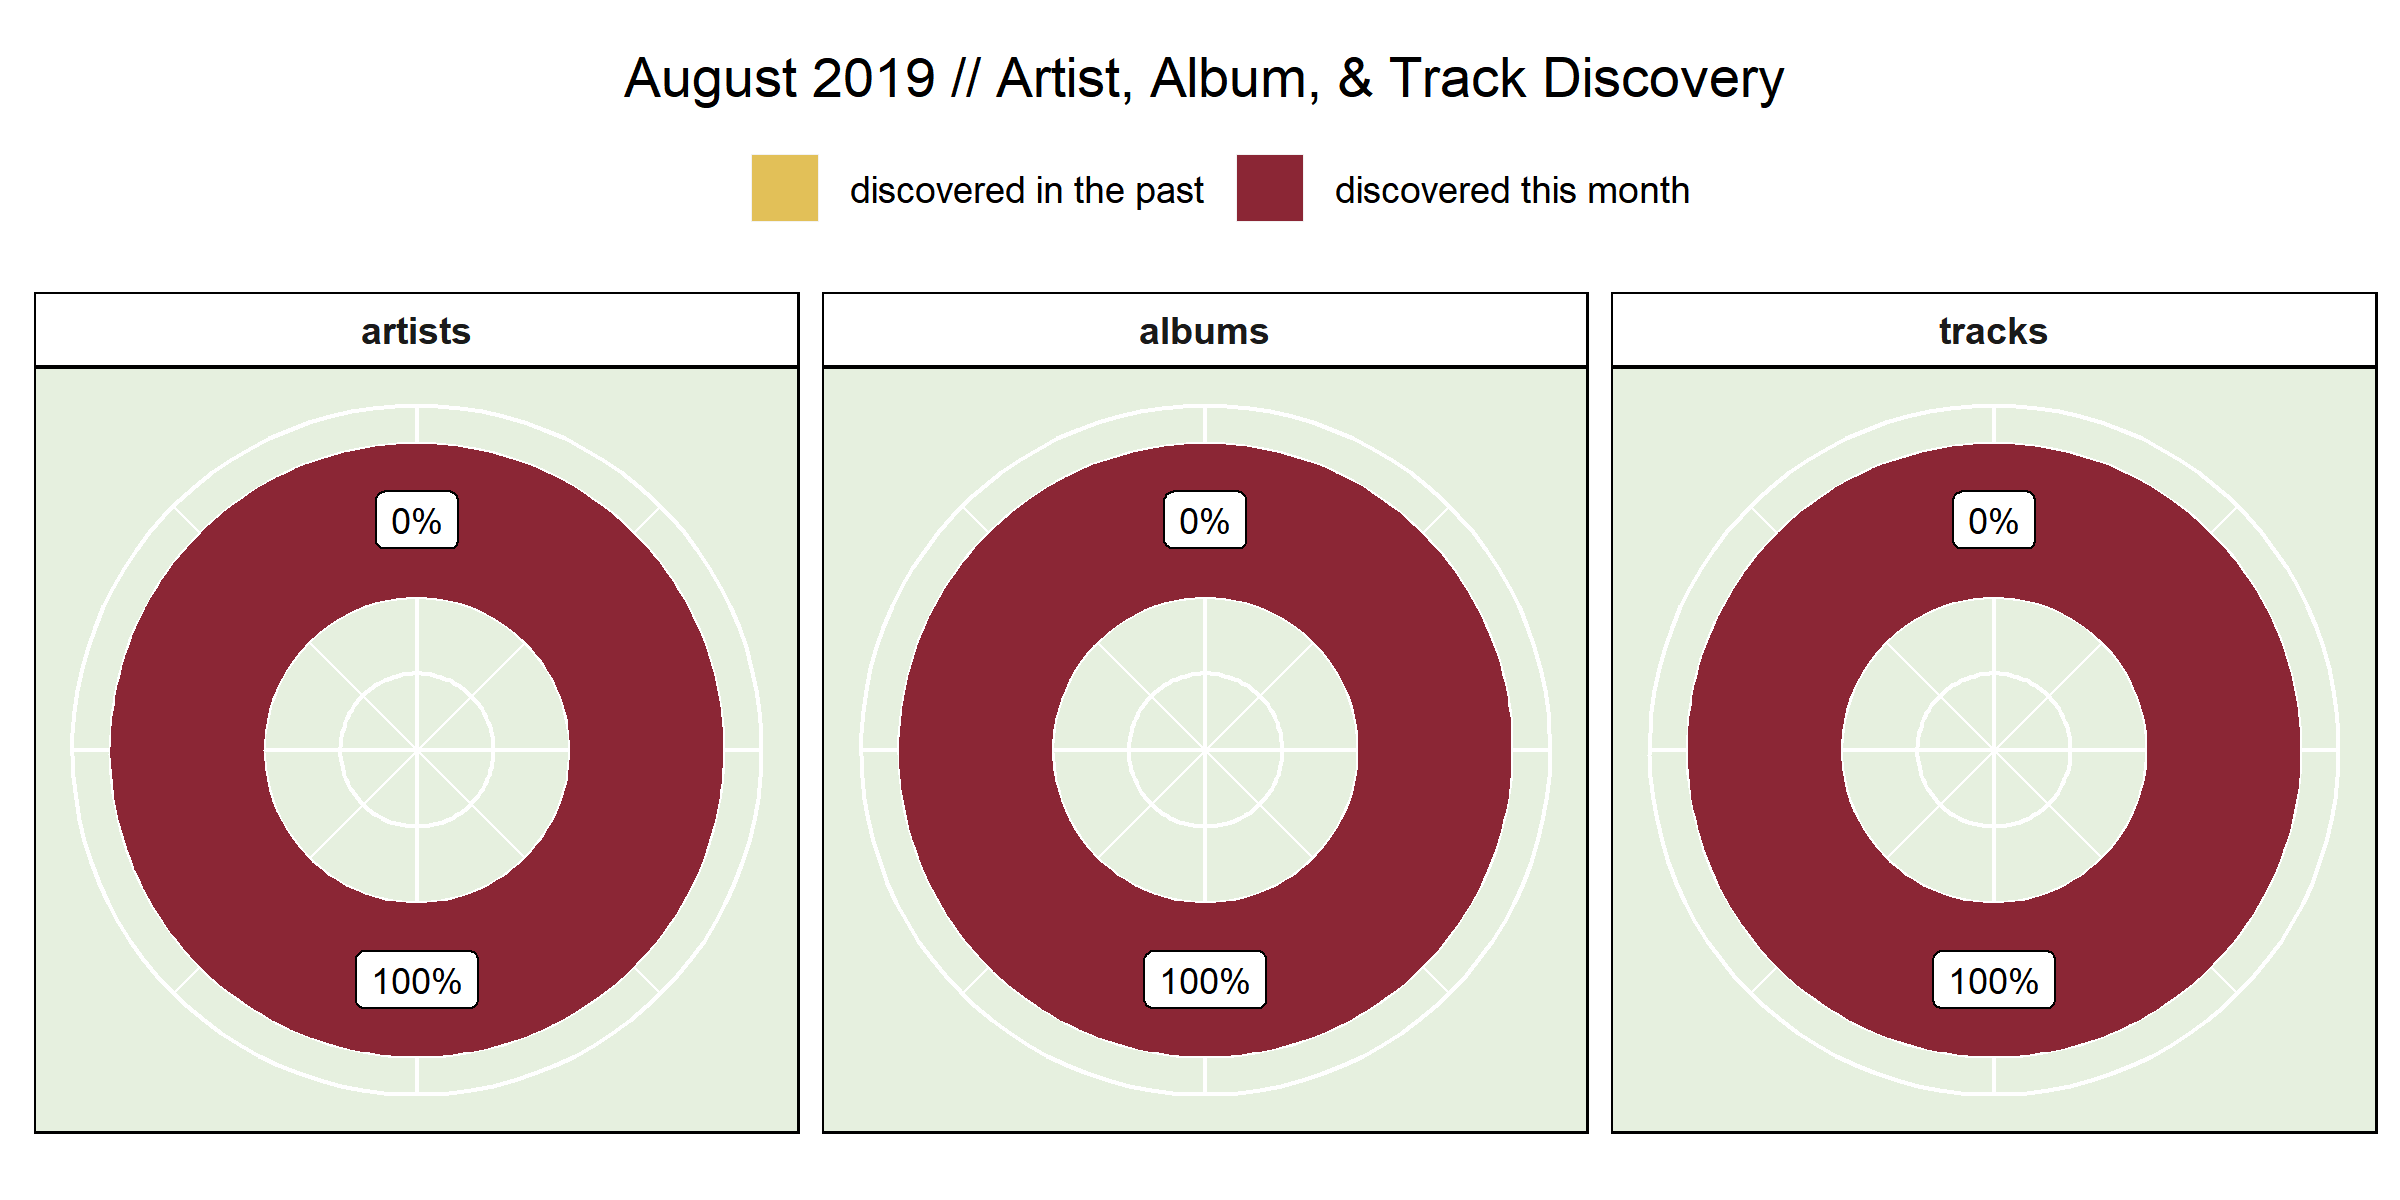Click the center hole of artists donut

pyautogui.click(x=416, y=750)
